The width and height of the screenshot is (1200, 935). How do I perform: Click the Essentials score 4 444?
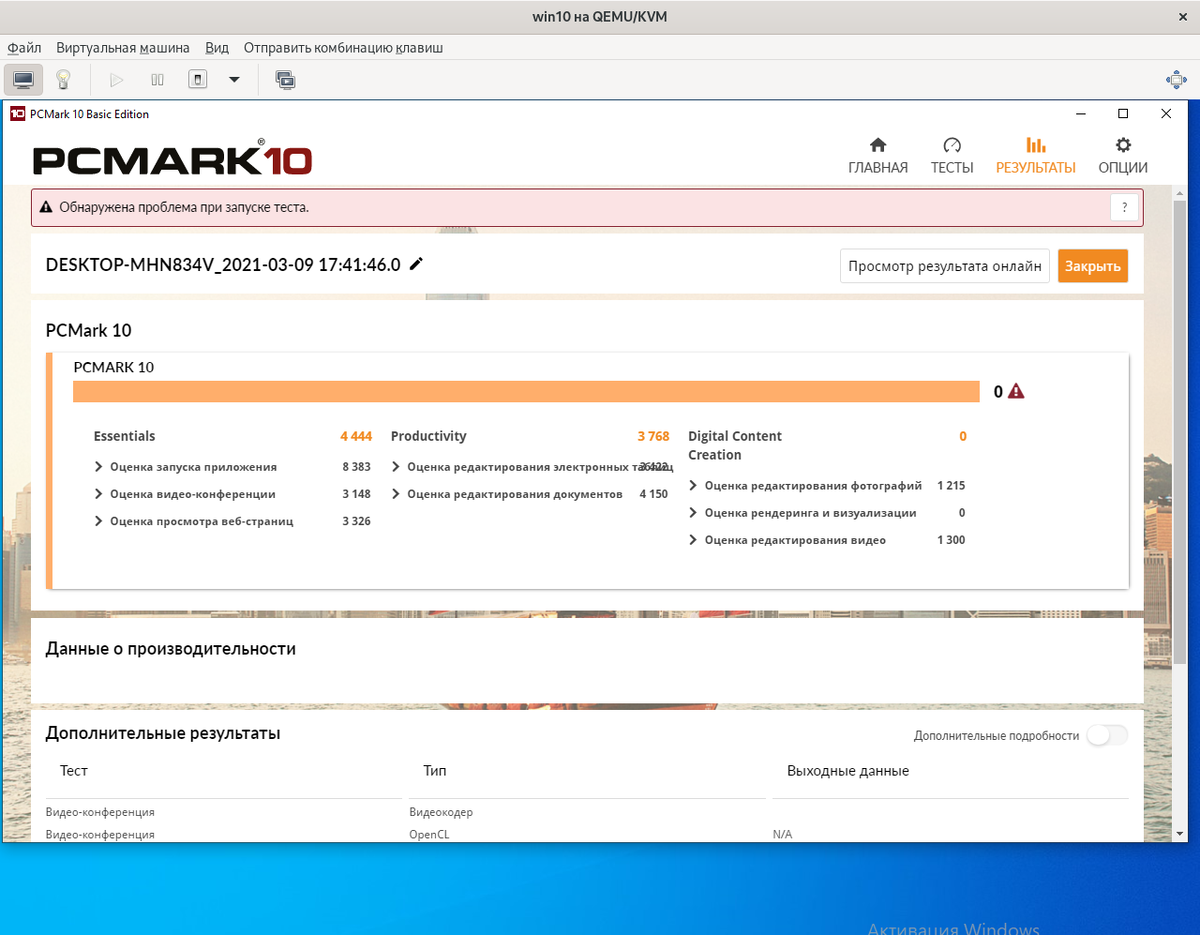click(356, 436)
